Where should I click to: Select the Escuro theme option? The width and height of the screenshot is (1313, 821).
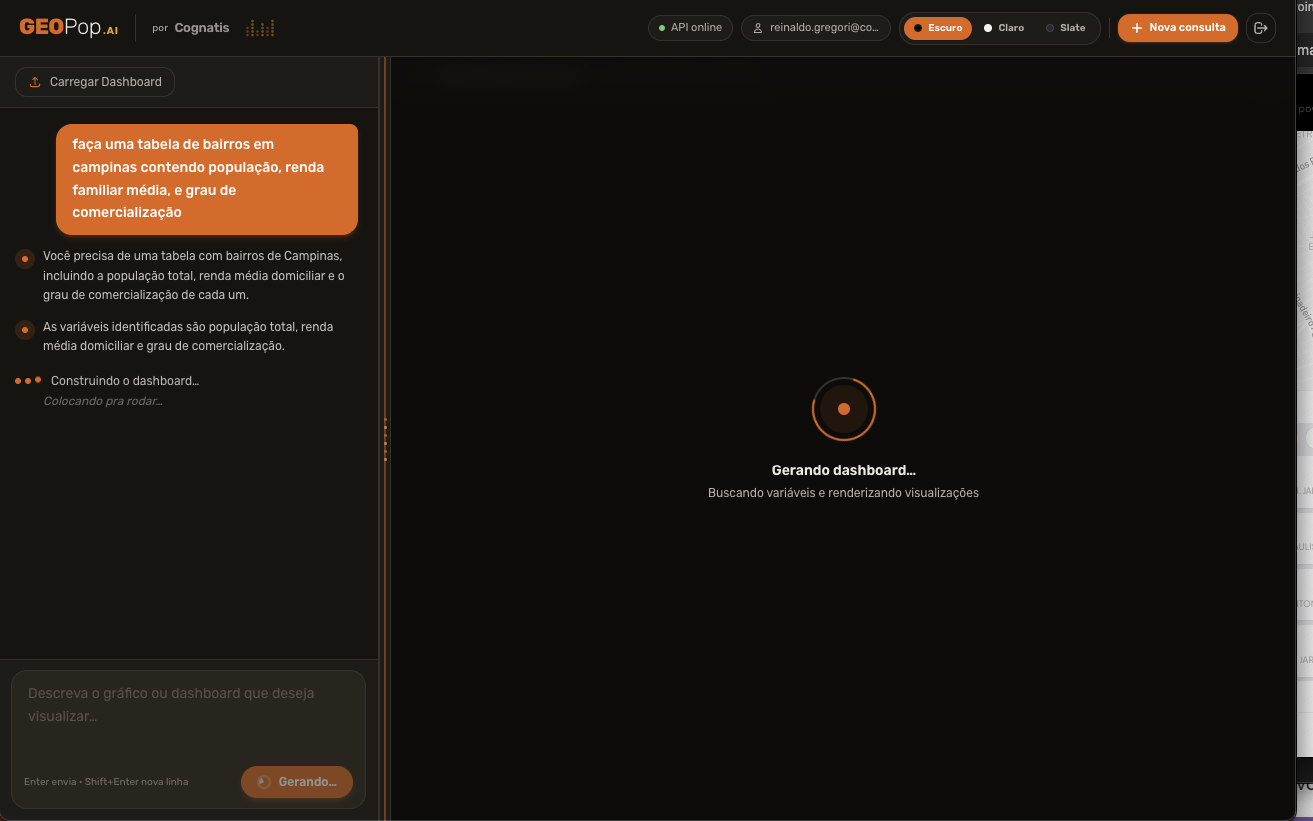point(937,28)
